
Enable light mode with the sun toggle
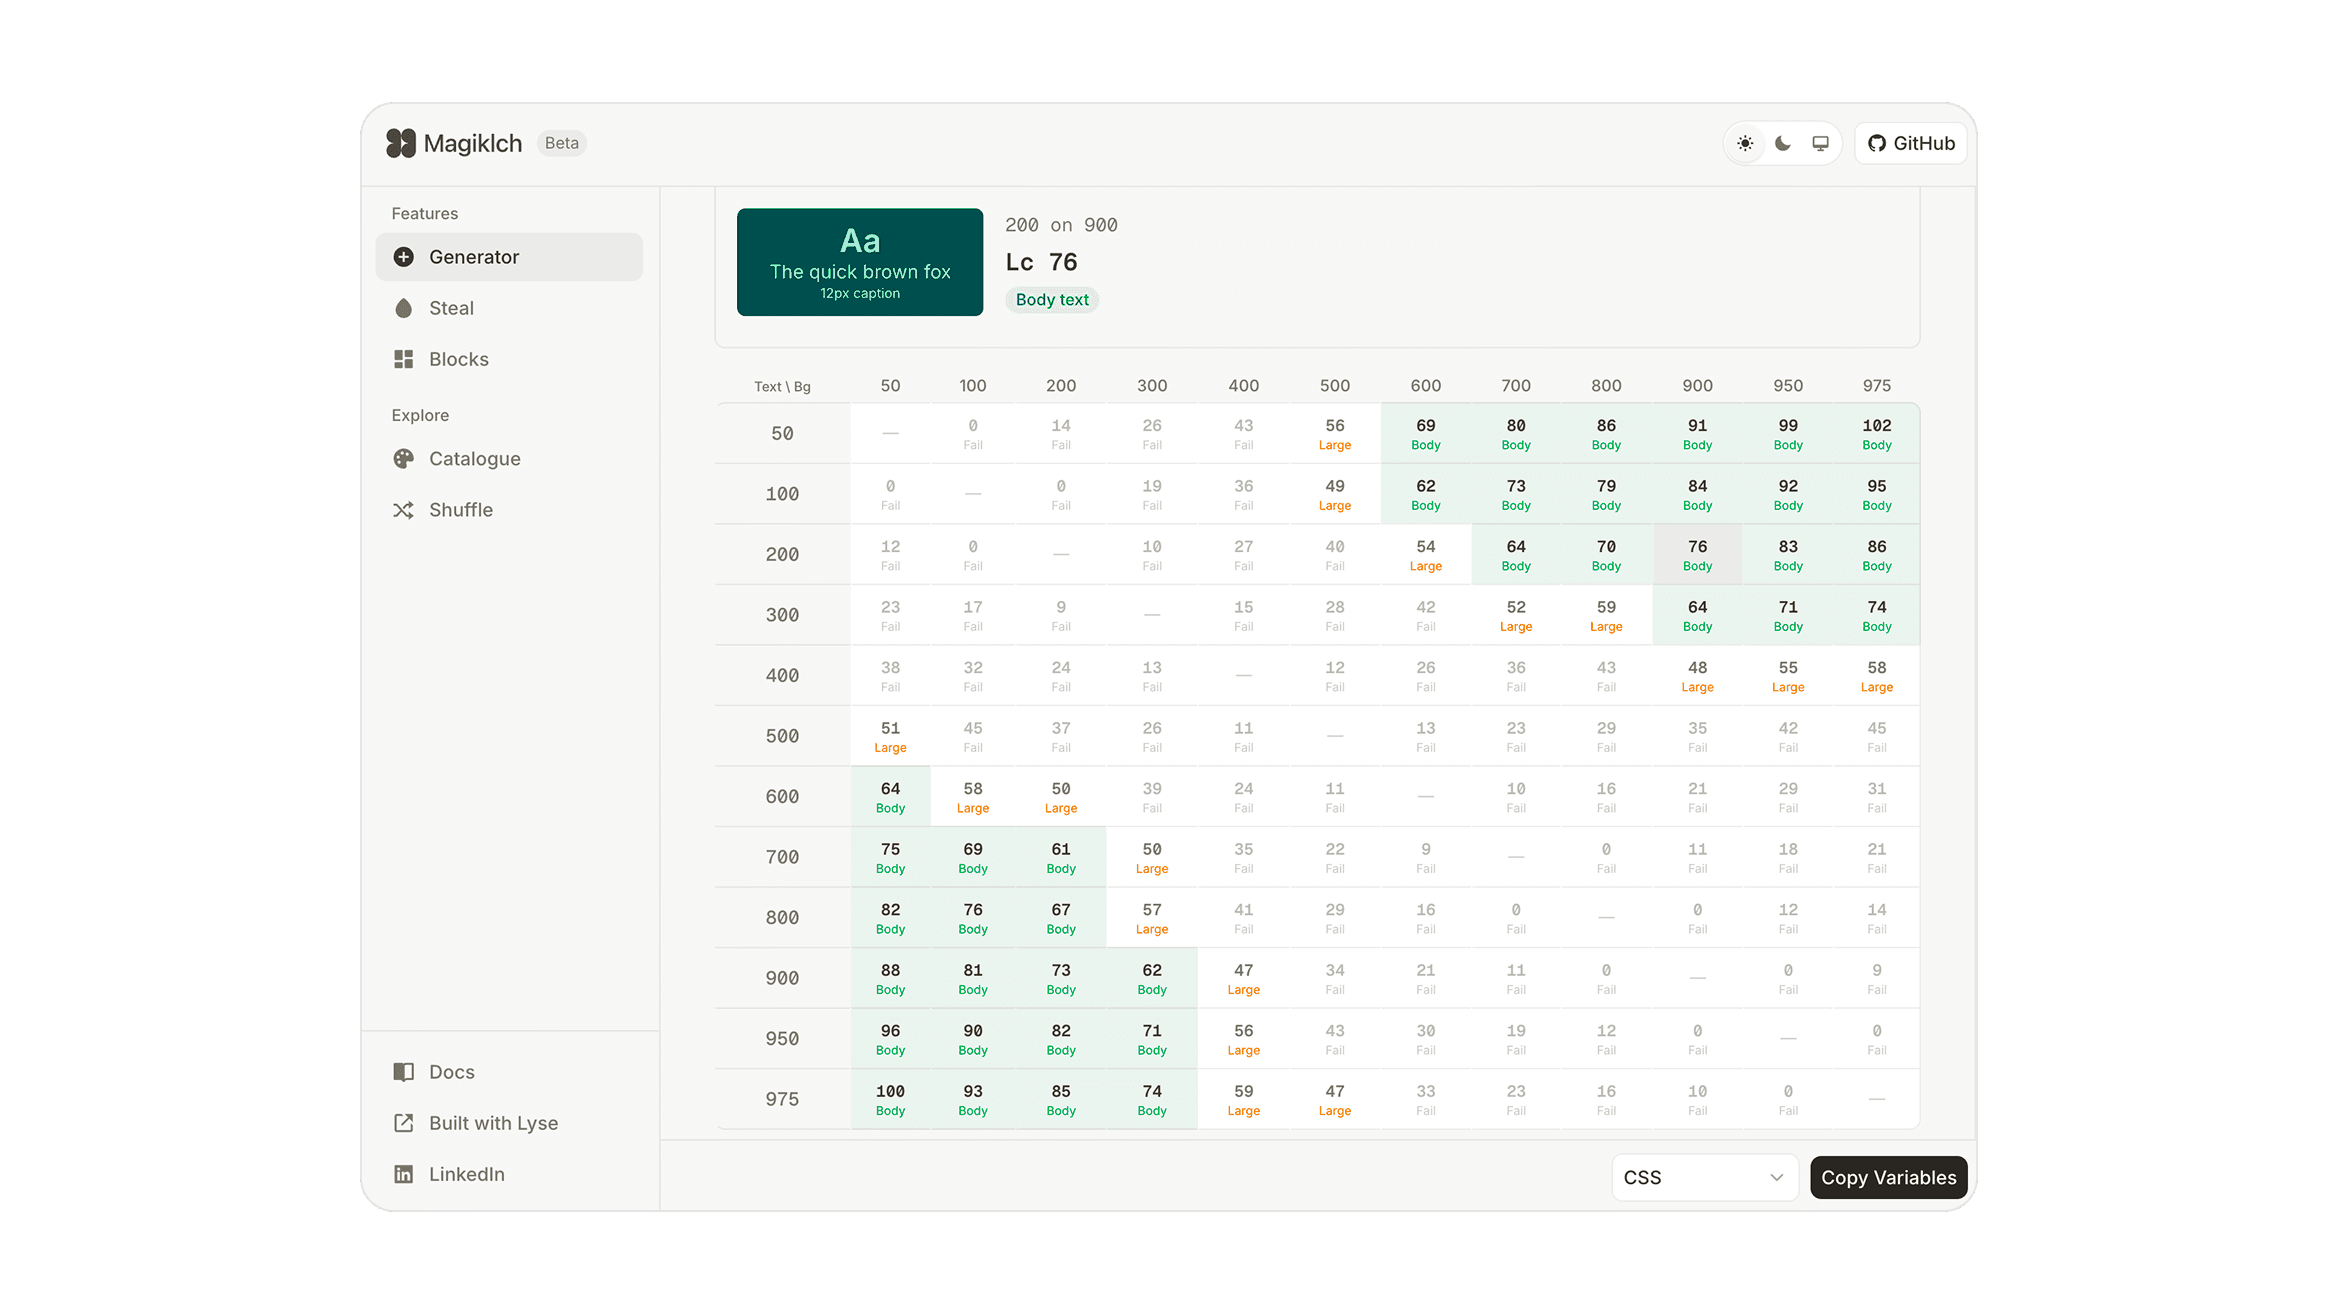point(1744,143)
